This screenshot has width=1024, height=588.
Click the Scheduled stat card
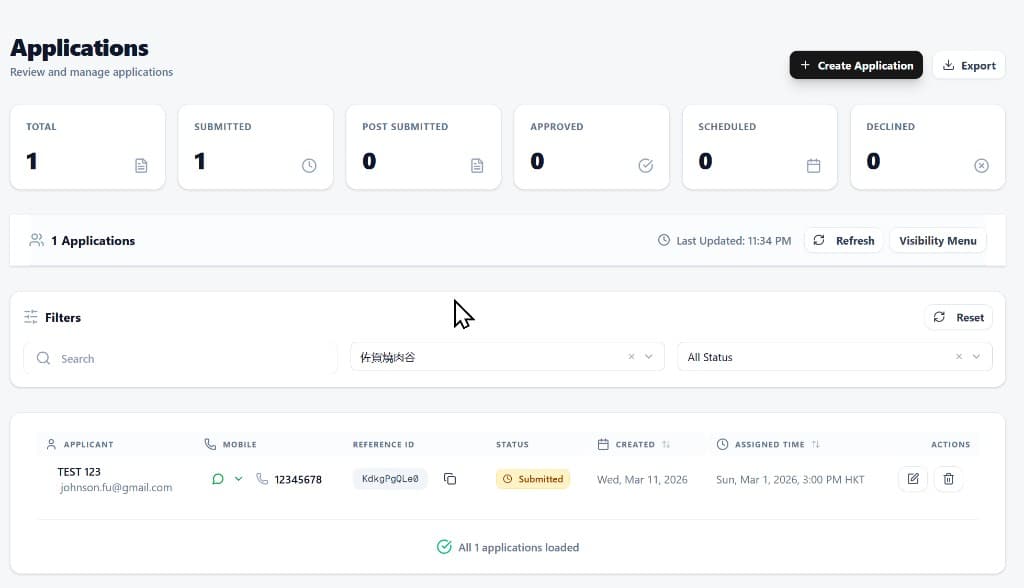[760, 147]
